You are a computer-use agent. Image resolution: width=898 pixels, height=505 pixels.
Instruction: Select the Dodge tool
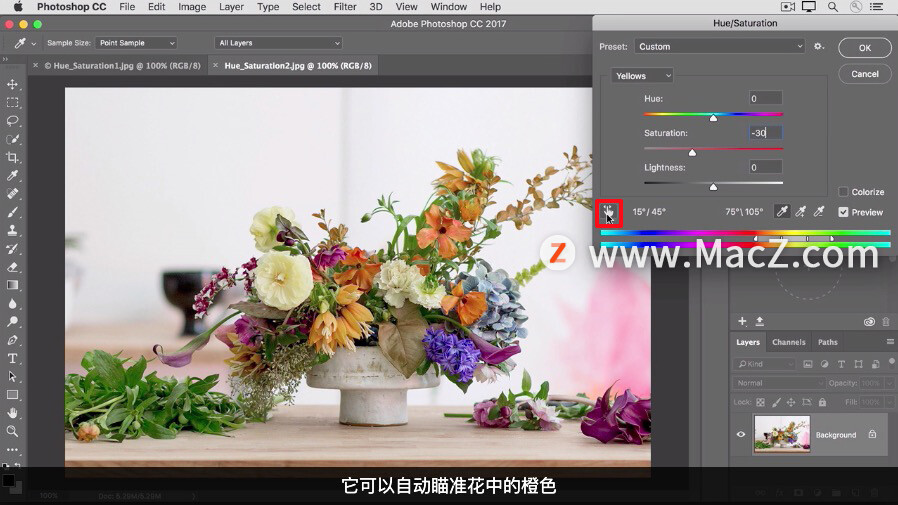(x=12, y=322)
